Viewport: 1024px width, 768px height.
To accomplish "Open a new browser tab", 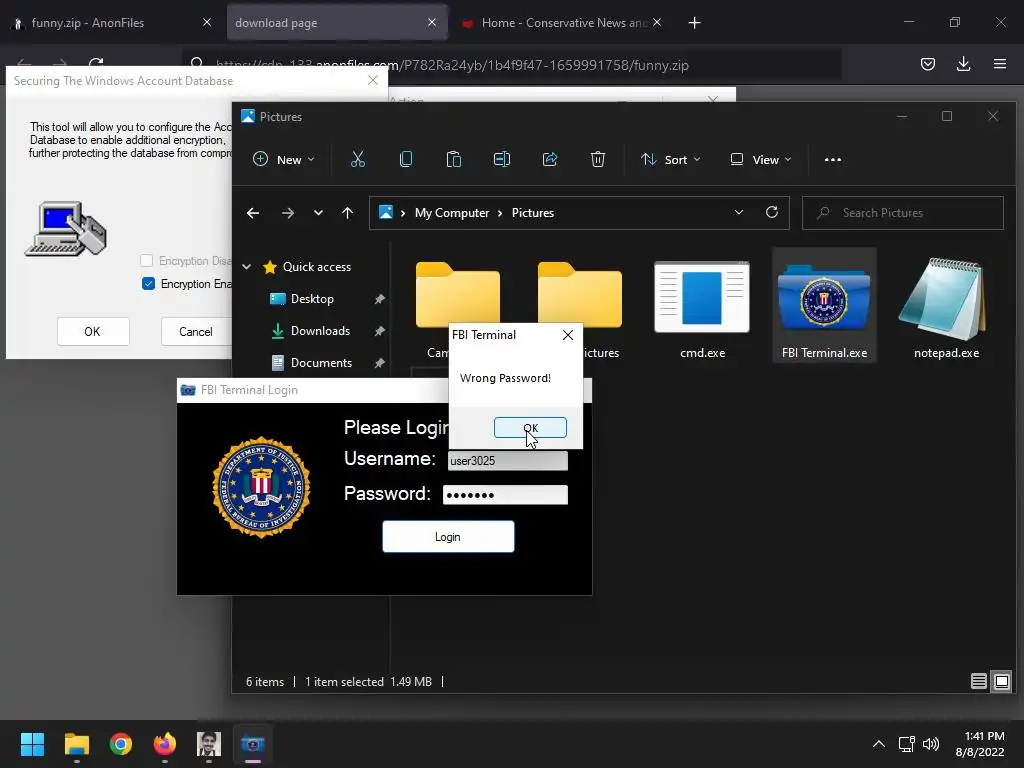I will (694, 23).
